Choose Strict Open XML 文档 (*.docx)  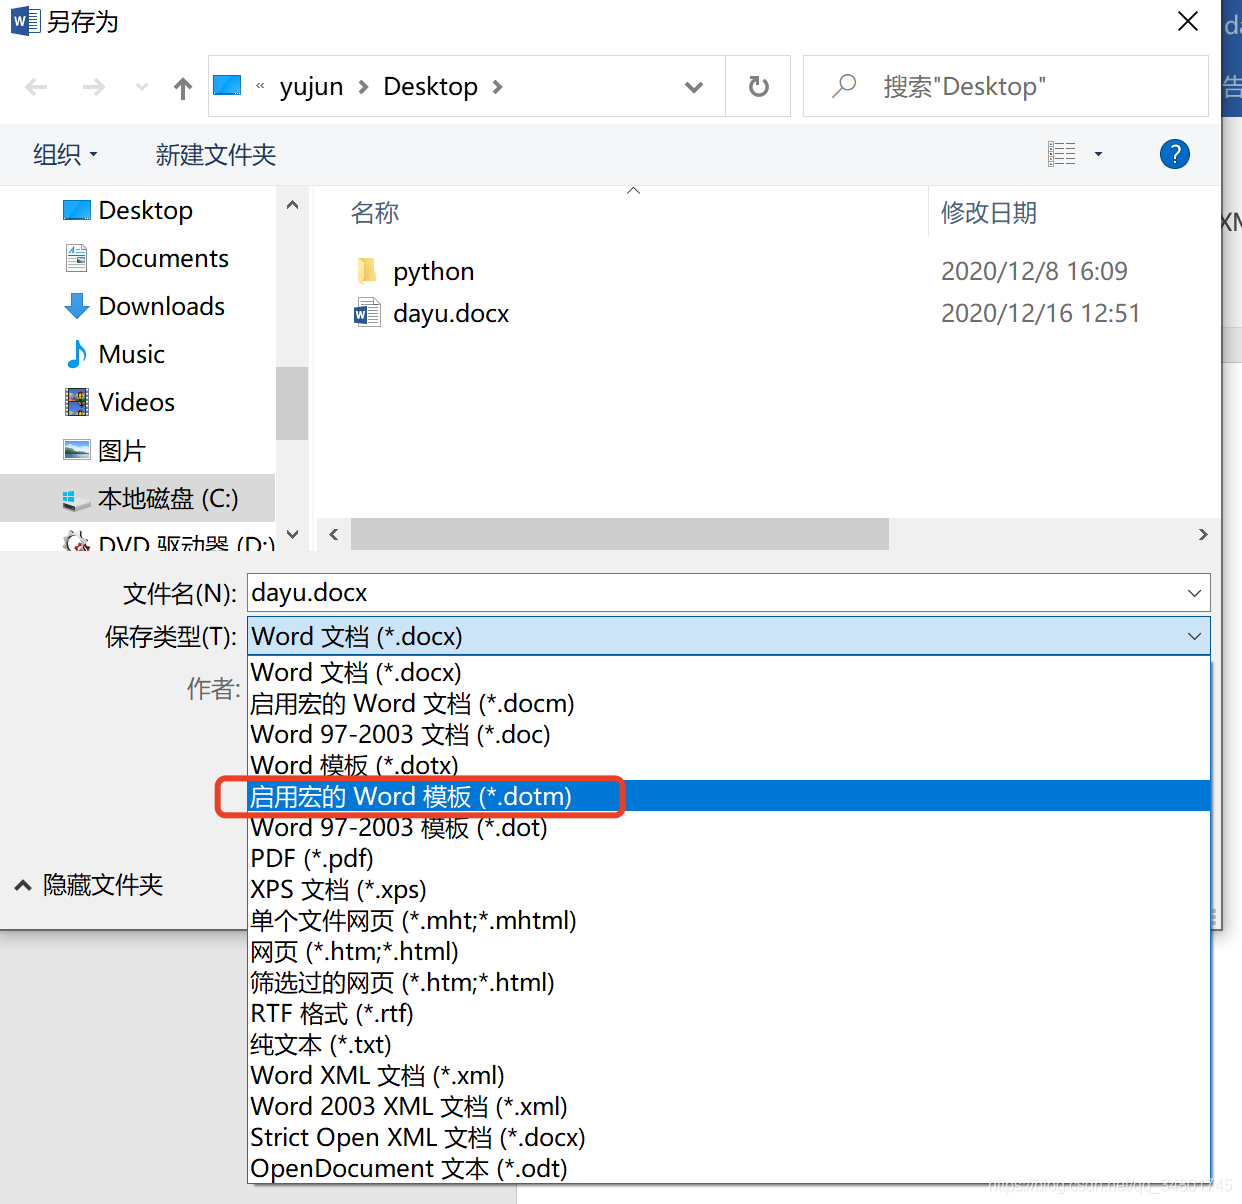click(729, 1137)
